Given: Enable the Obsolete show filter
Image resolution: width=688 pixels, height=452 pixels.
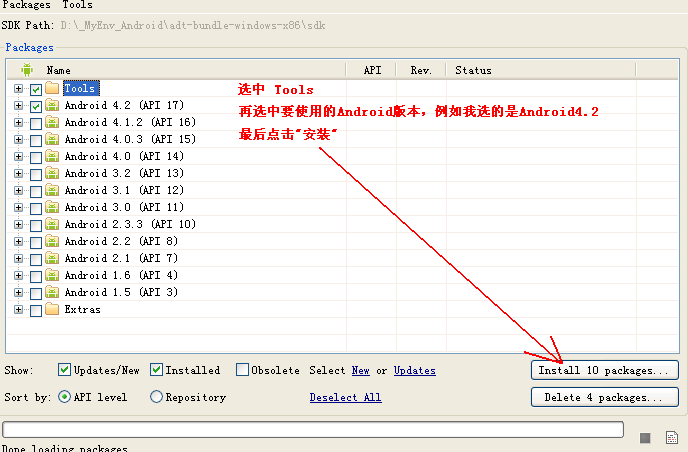Looking at the screenshot, I should [x=242, y=369].
